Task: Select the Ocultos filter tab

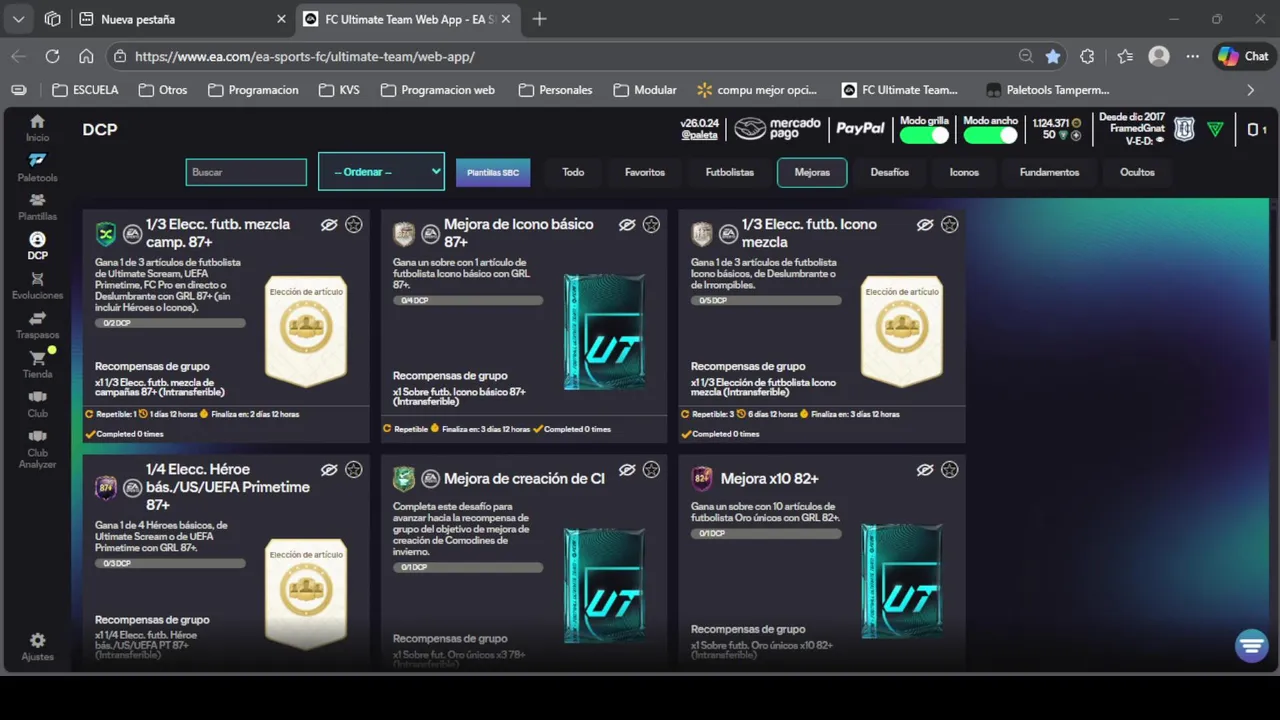Action: point(1137,172)
